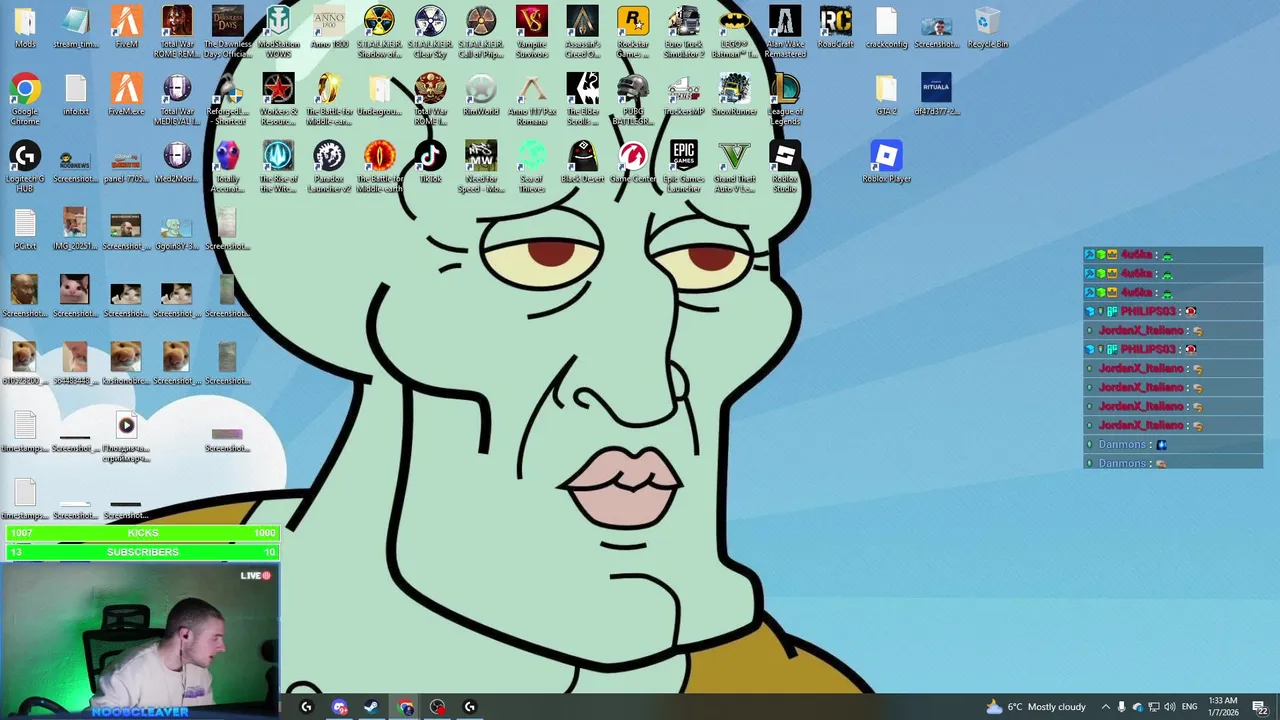Open Wargaming Game Center shortcut

coord(633,162)
